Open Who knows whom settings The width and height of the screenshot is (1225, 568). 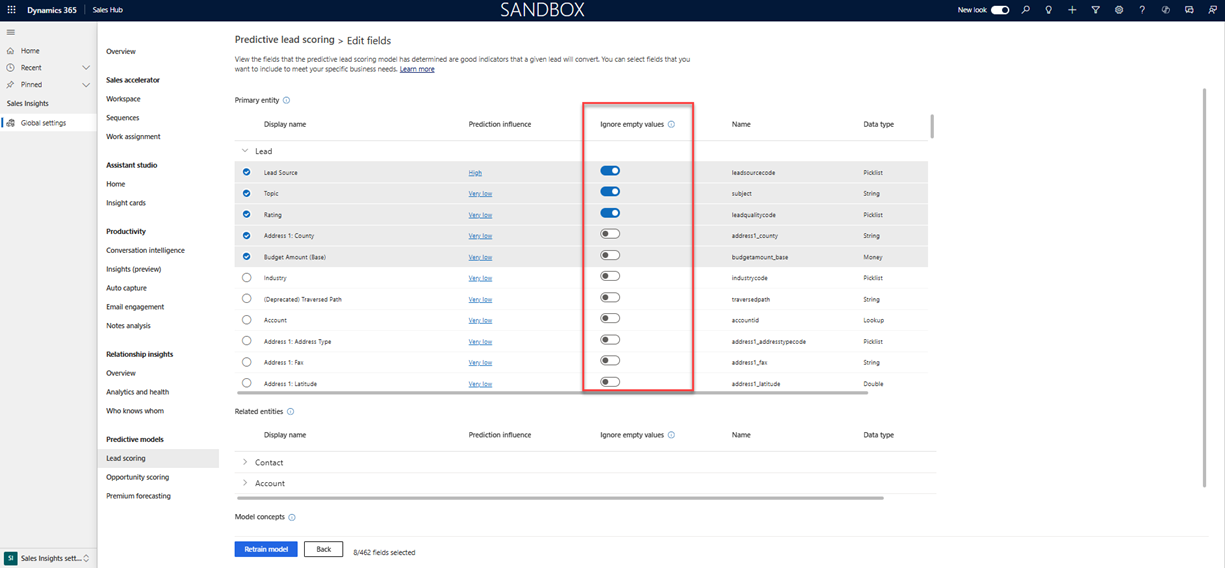point(135,411)
